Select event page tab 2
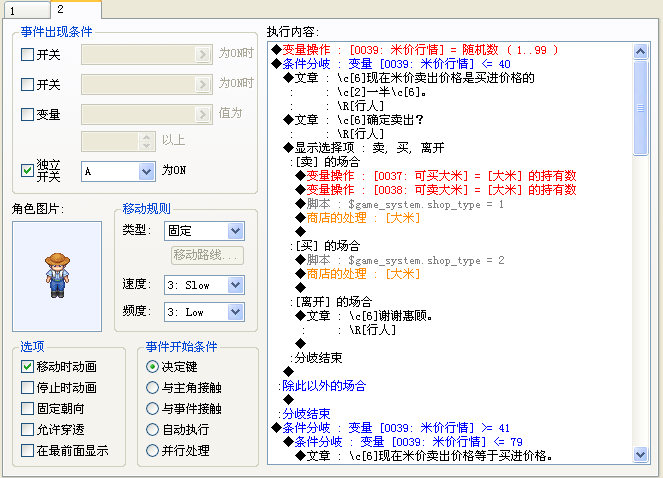 point(76,9)
